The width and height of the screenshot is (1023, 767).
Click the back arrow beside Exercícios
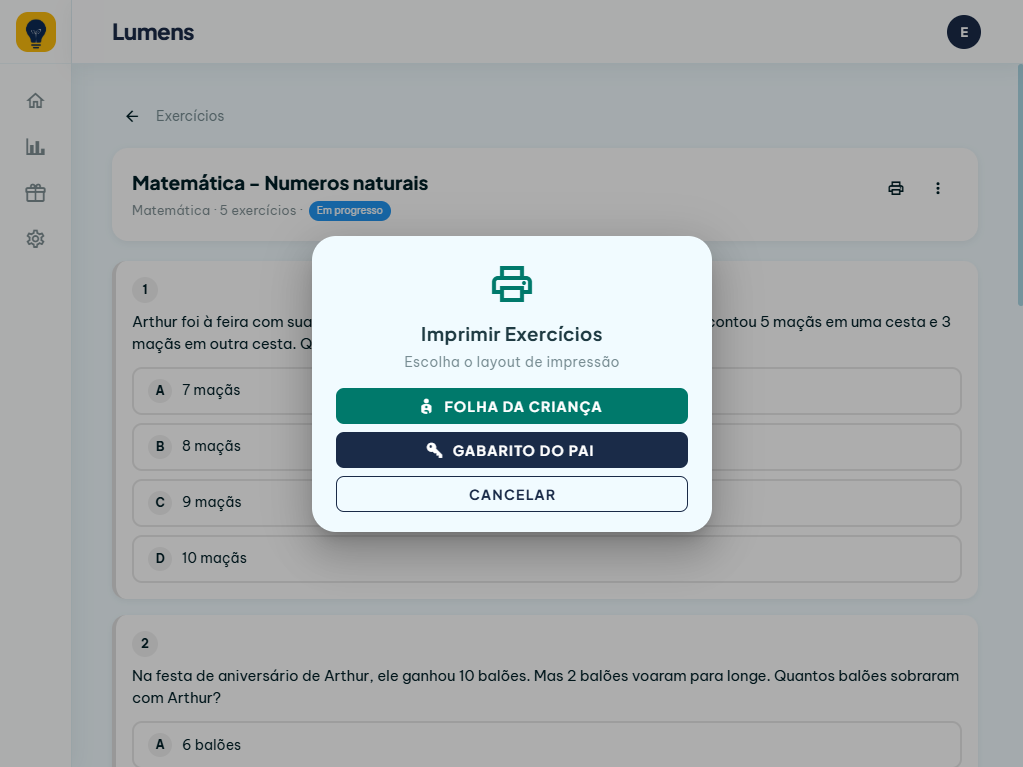pos(132,116)
